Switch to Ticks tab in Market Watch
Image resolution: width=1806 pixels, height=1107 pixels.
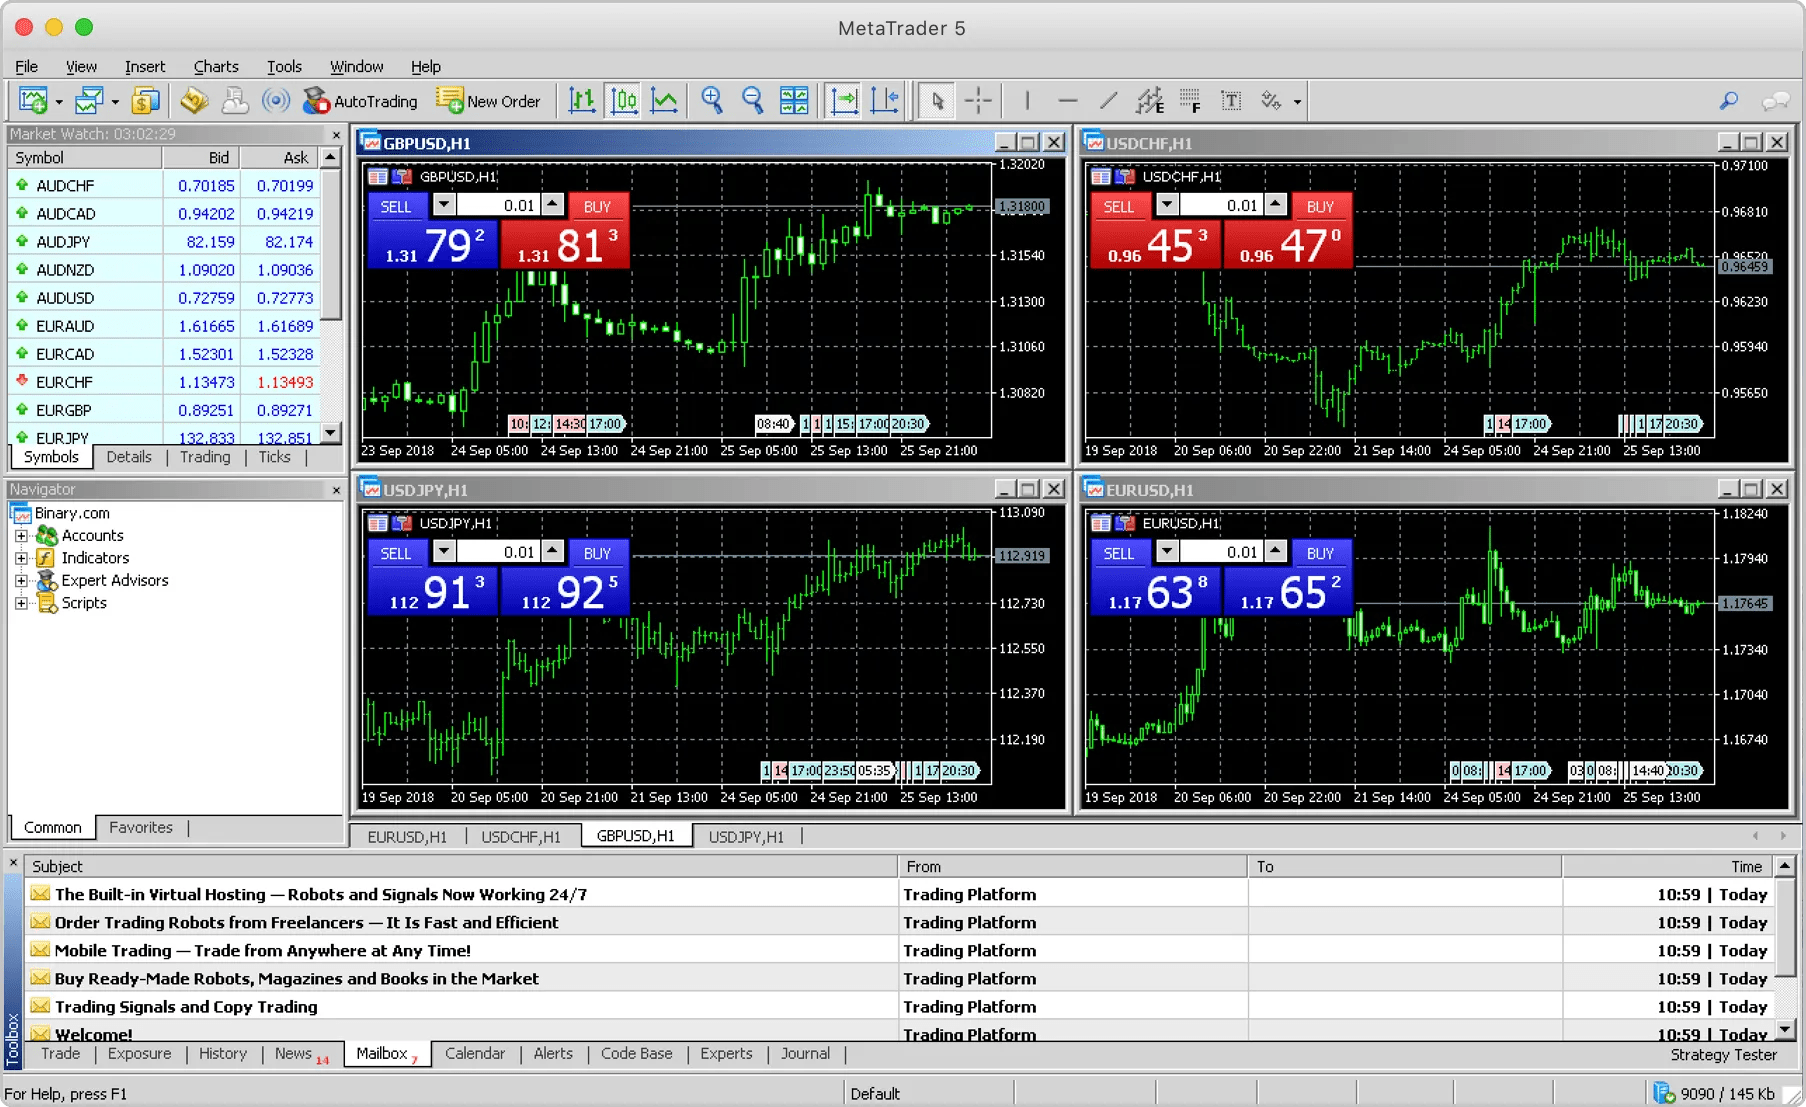coord(274,457)
